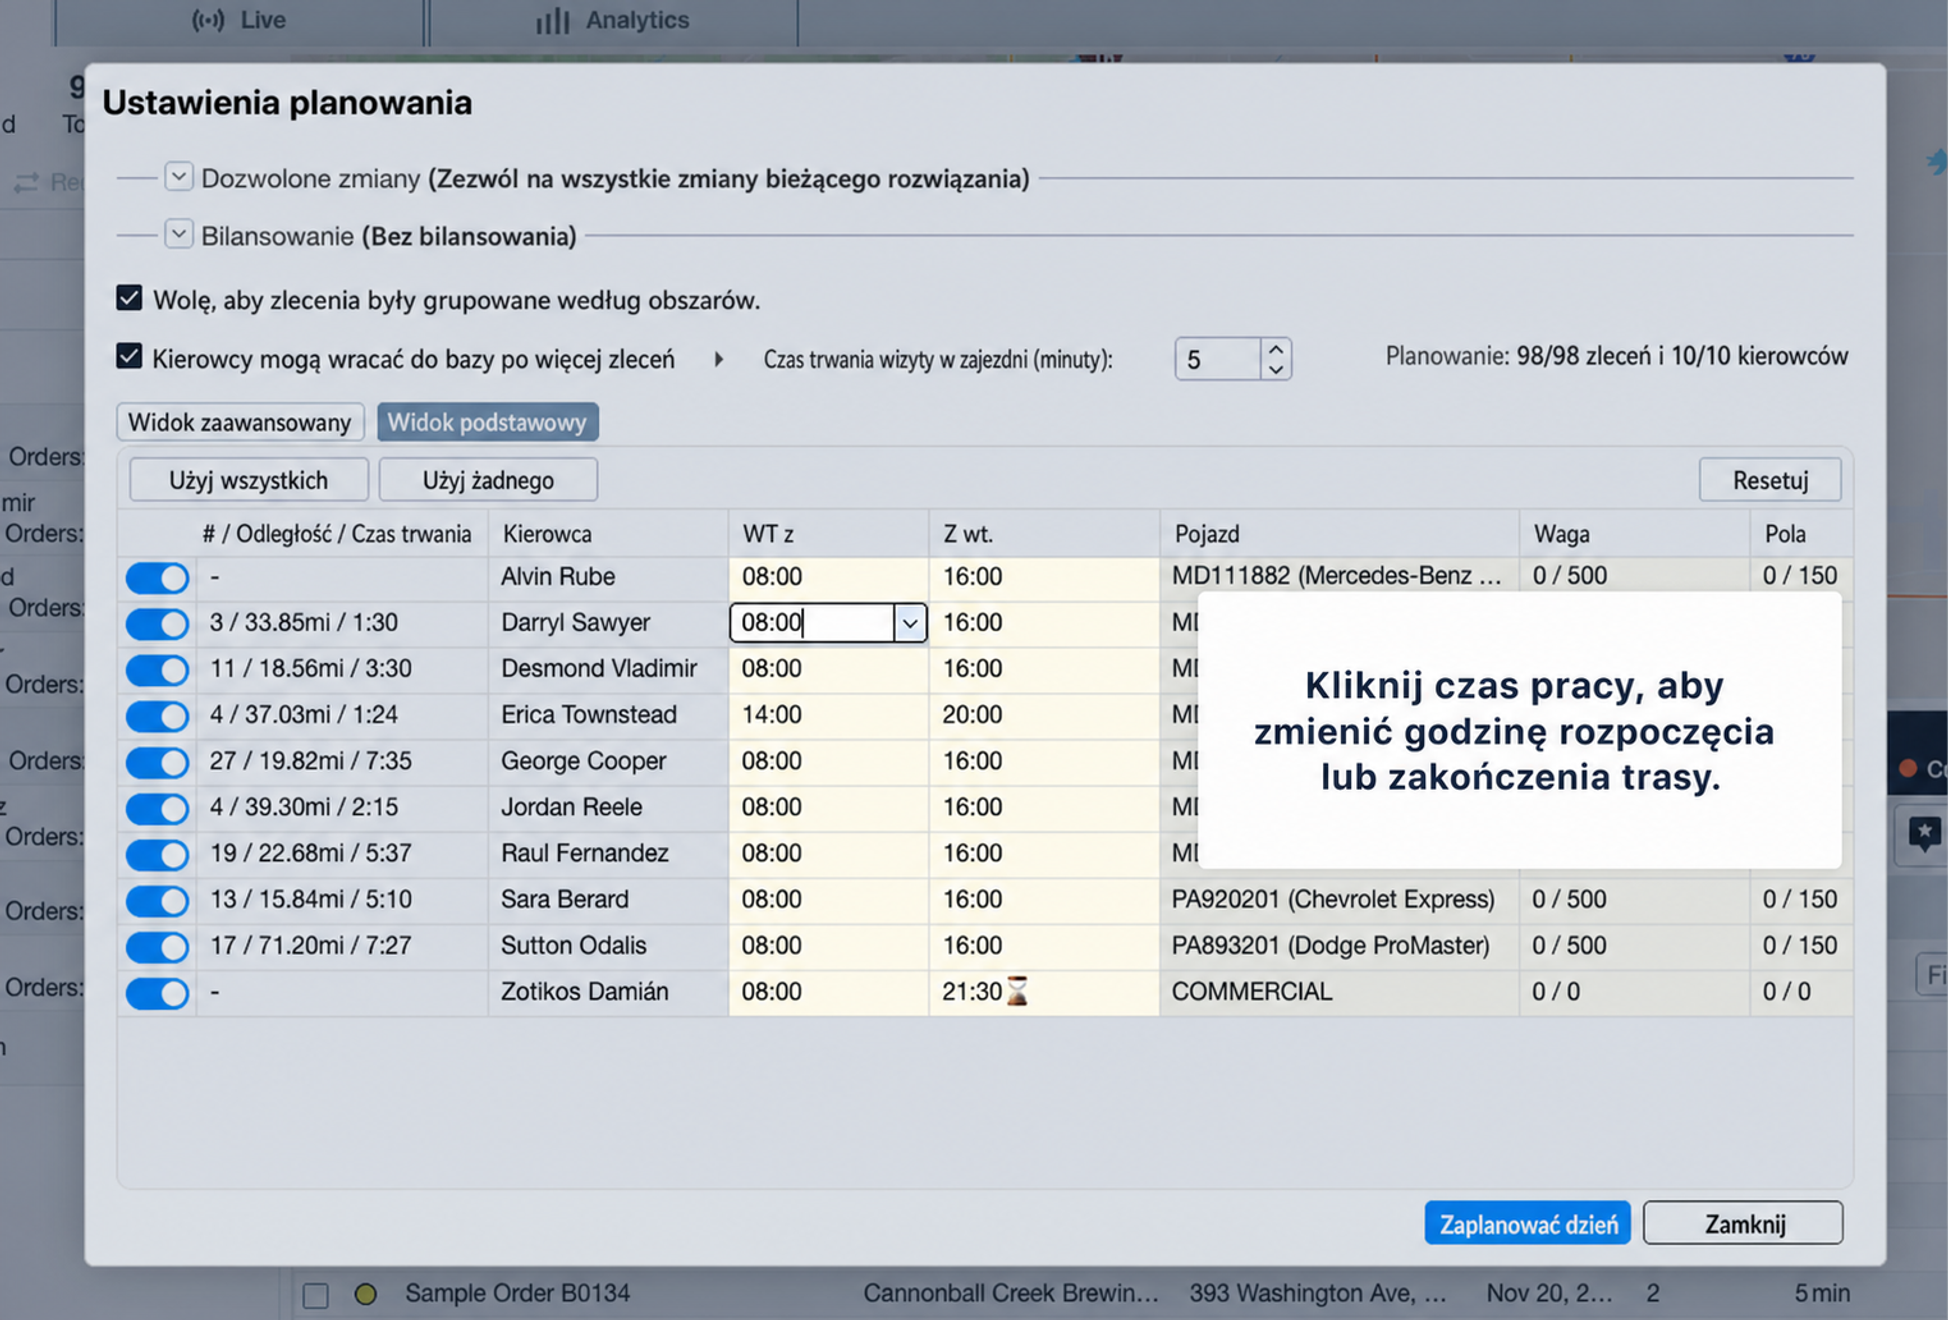Click the Waga column header

point(1634,533)
